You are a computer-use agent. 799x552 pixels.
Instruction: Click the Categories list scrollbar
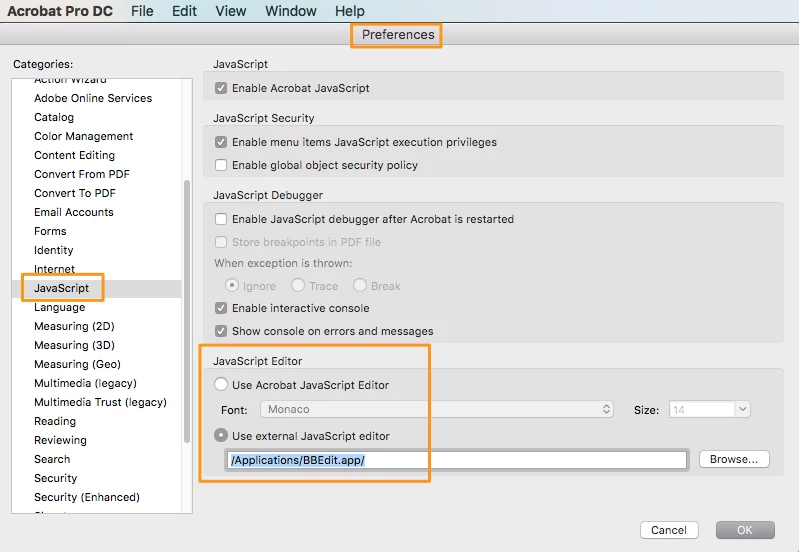tap(187, 311)
